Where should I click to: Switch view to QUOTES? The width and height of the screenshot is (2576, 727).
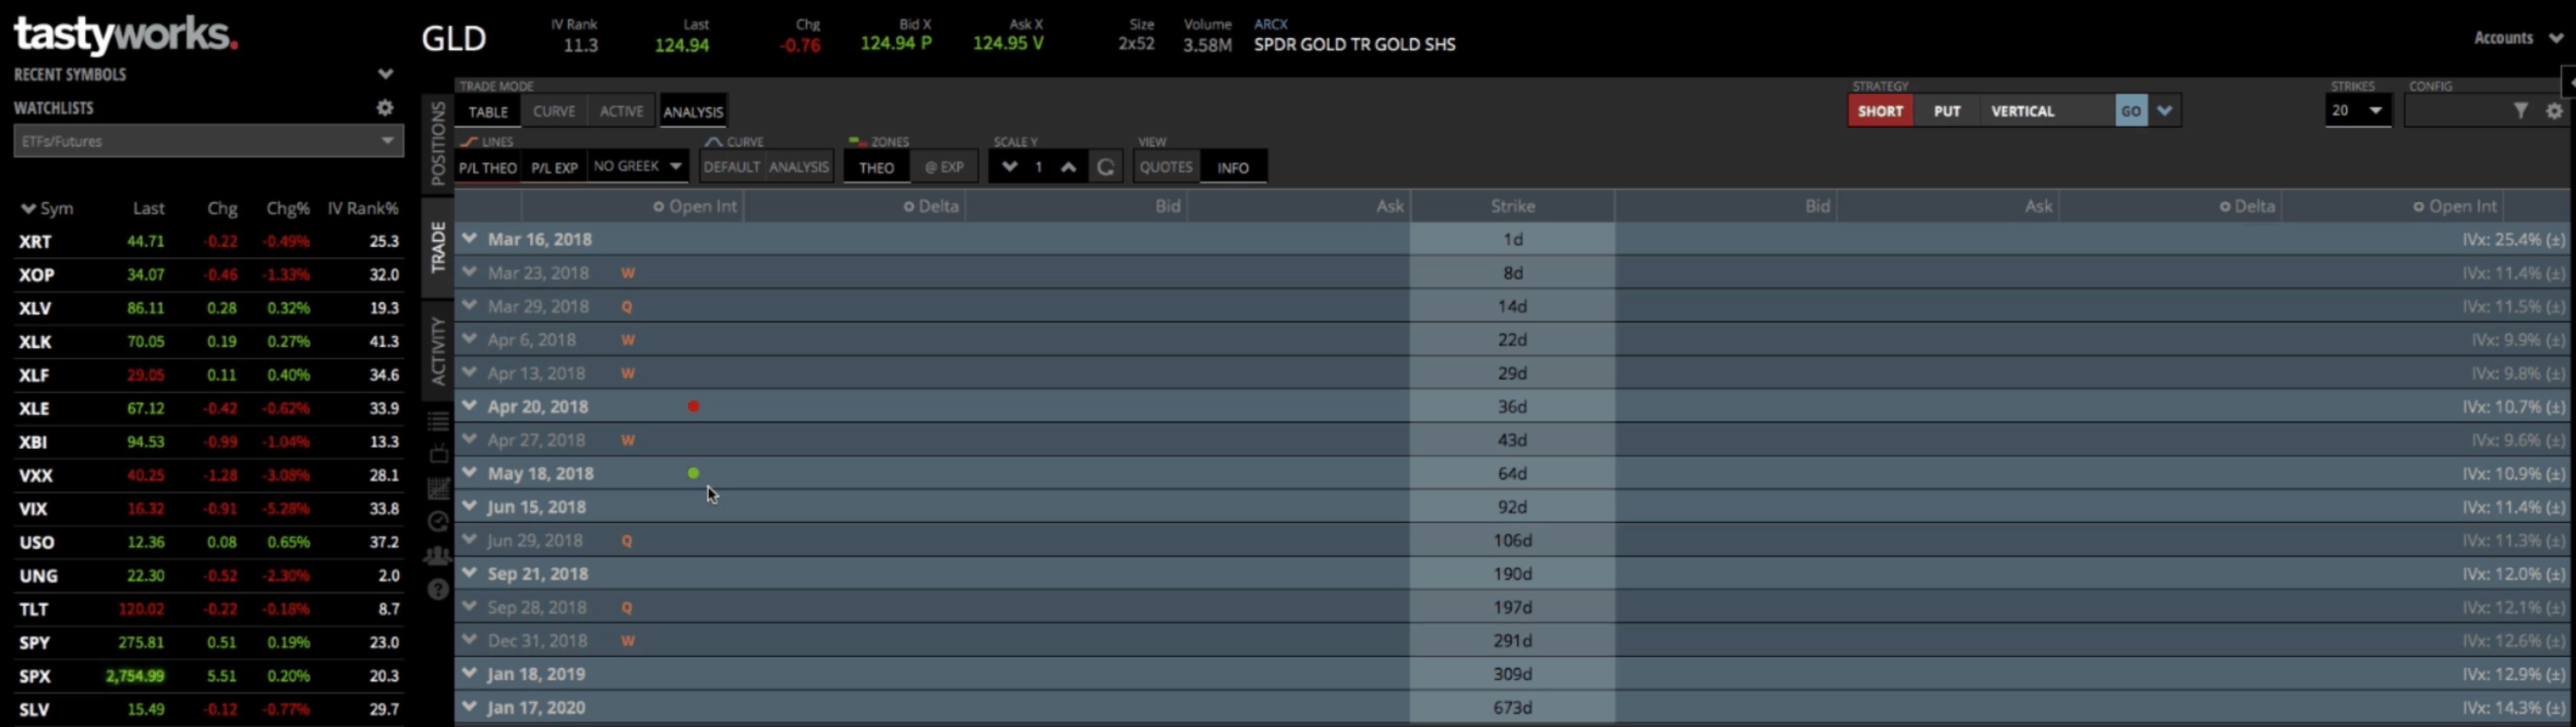[x=1166, y=167]
